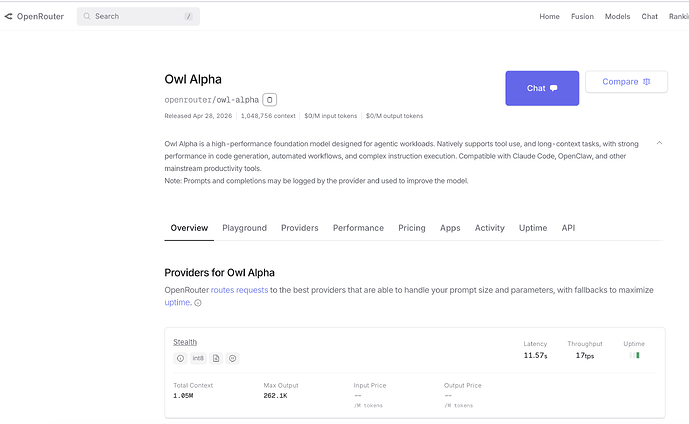Click the Throughput value 17tps
The image size is (689, 424).
(585, 355)
